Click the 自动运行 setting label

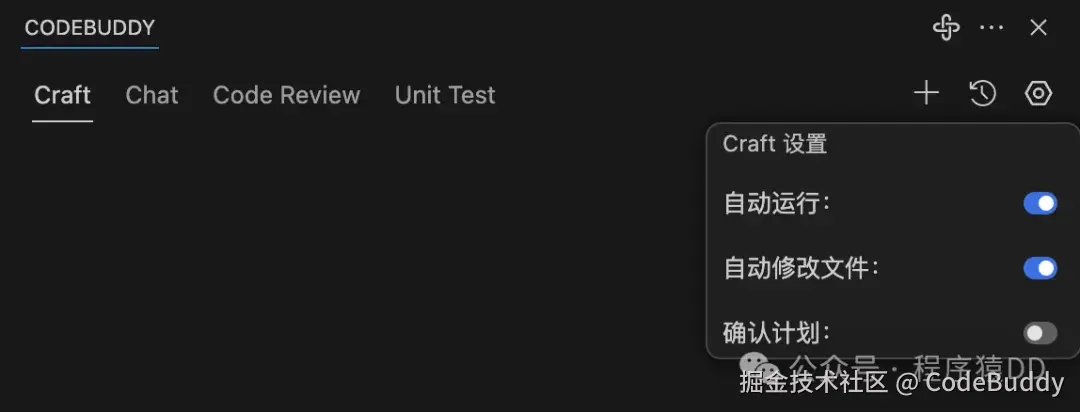[x=777, y=204]
